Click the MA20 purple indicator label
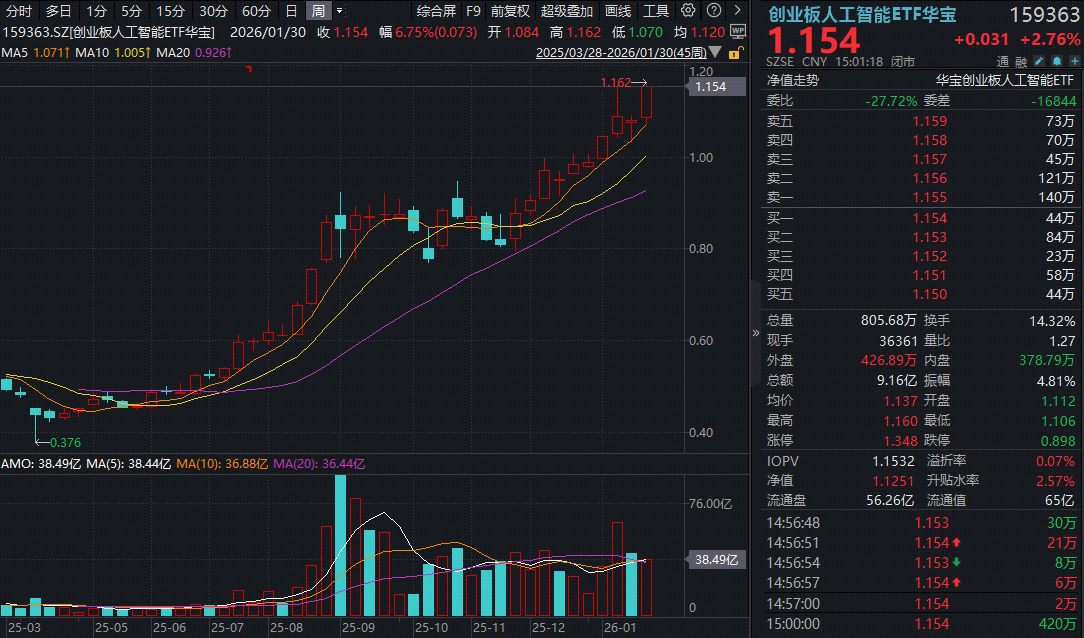 point(190,52)
